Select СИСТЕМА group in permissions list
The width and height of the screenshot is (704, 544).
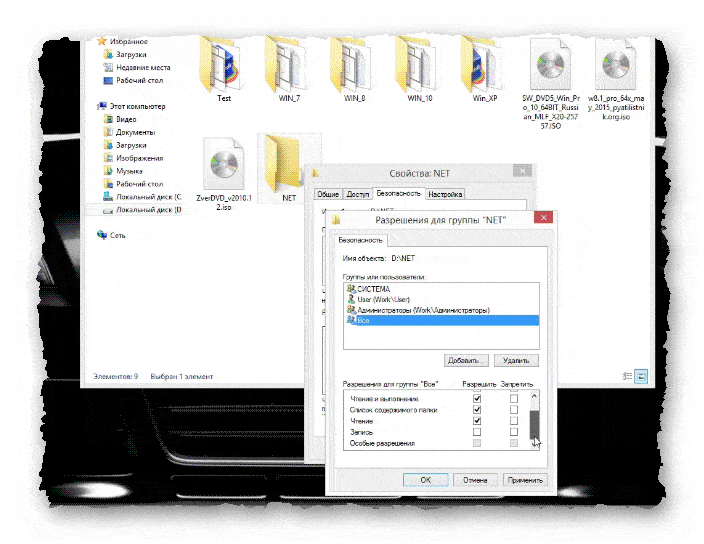442,289
